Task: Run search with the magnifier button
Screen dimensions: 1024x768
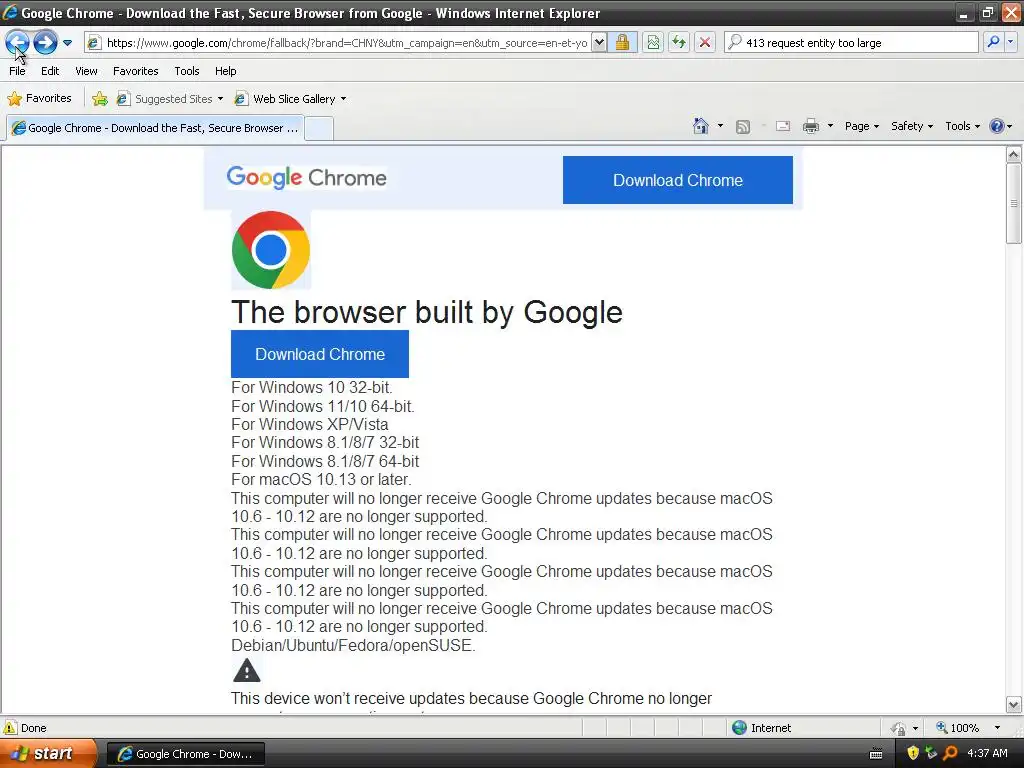Action: 993,42
